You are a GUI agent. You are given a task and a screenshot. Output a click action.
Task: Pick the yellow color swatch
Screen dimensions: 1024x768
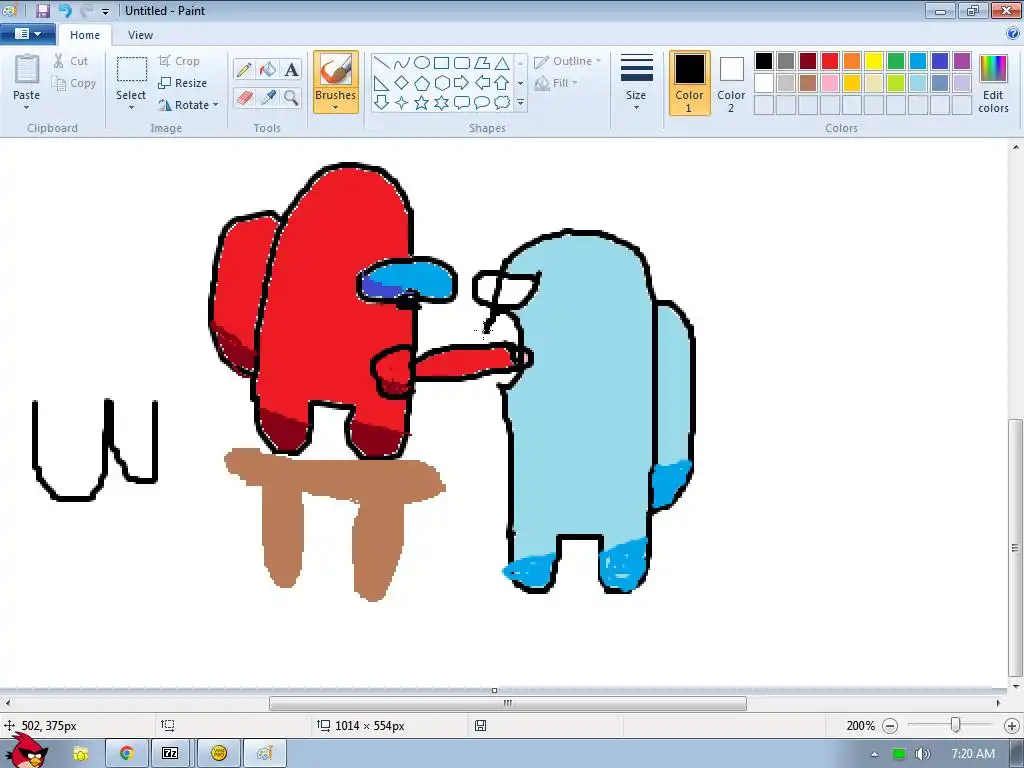(x=874, y=61)
